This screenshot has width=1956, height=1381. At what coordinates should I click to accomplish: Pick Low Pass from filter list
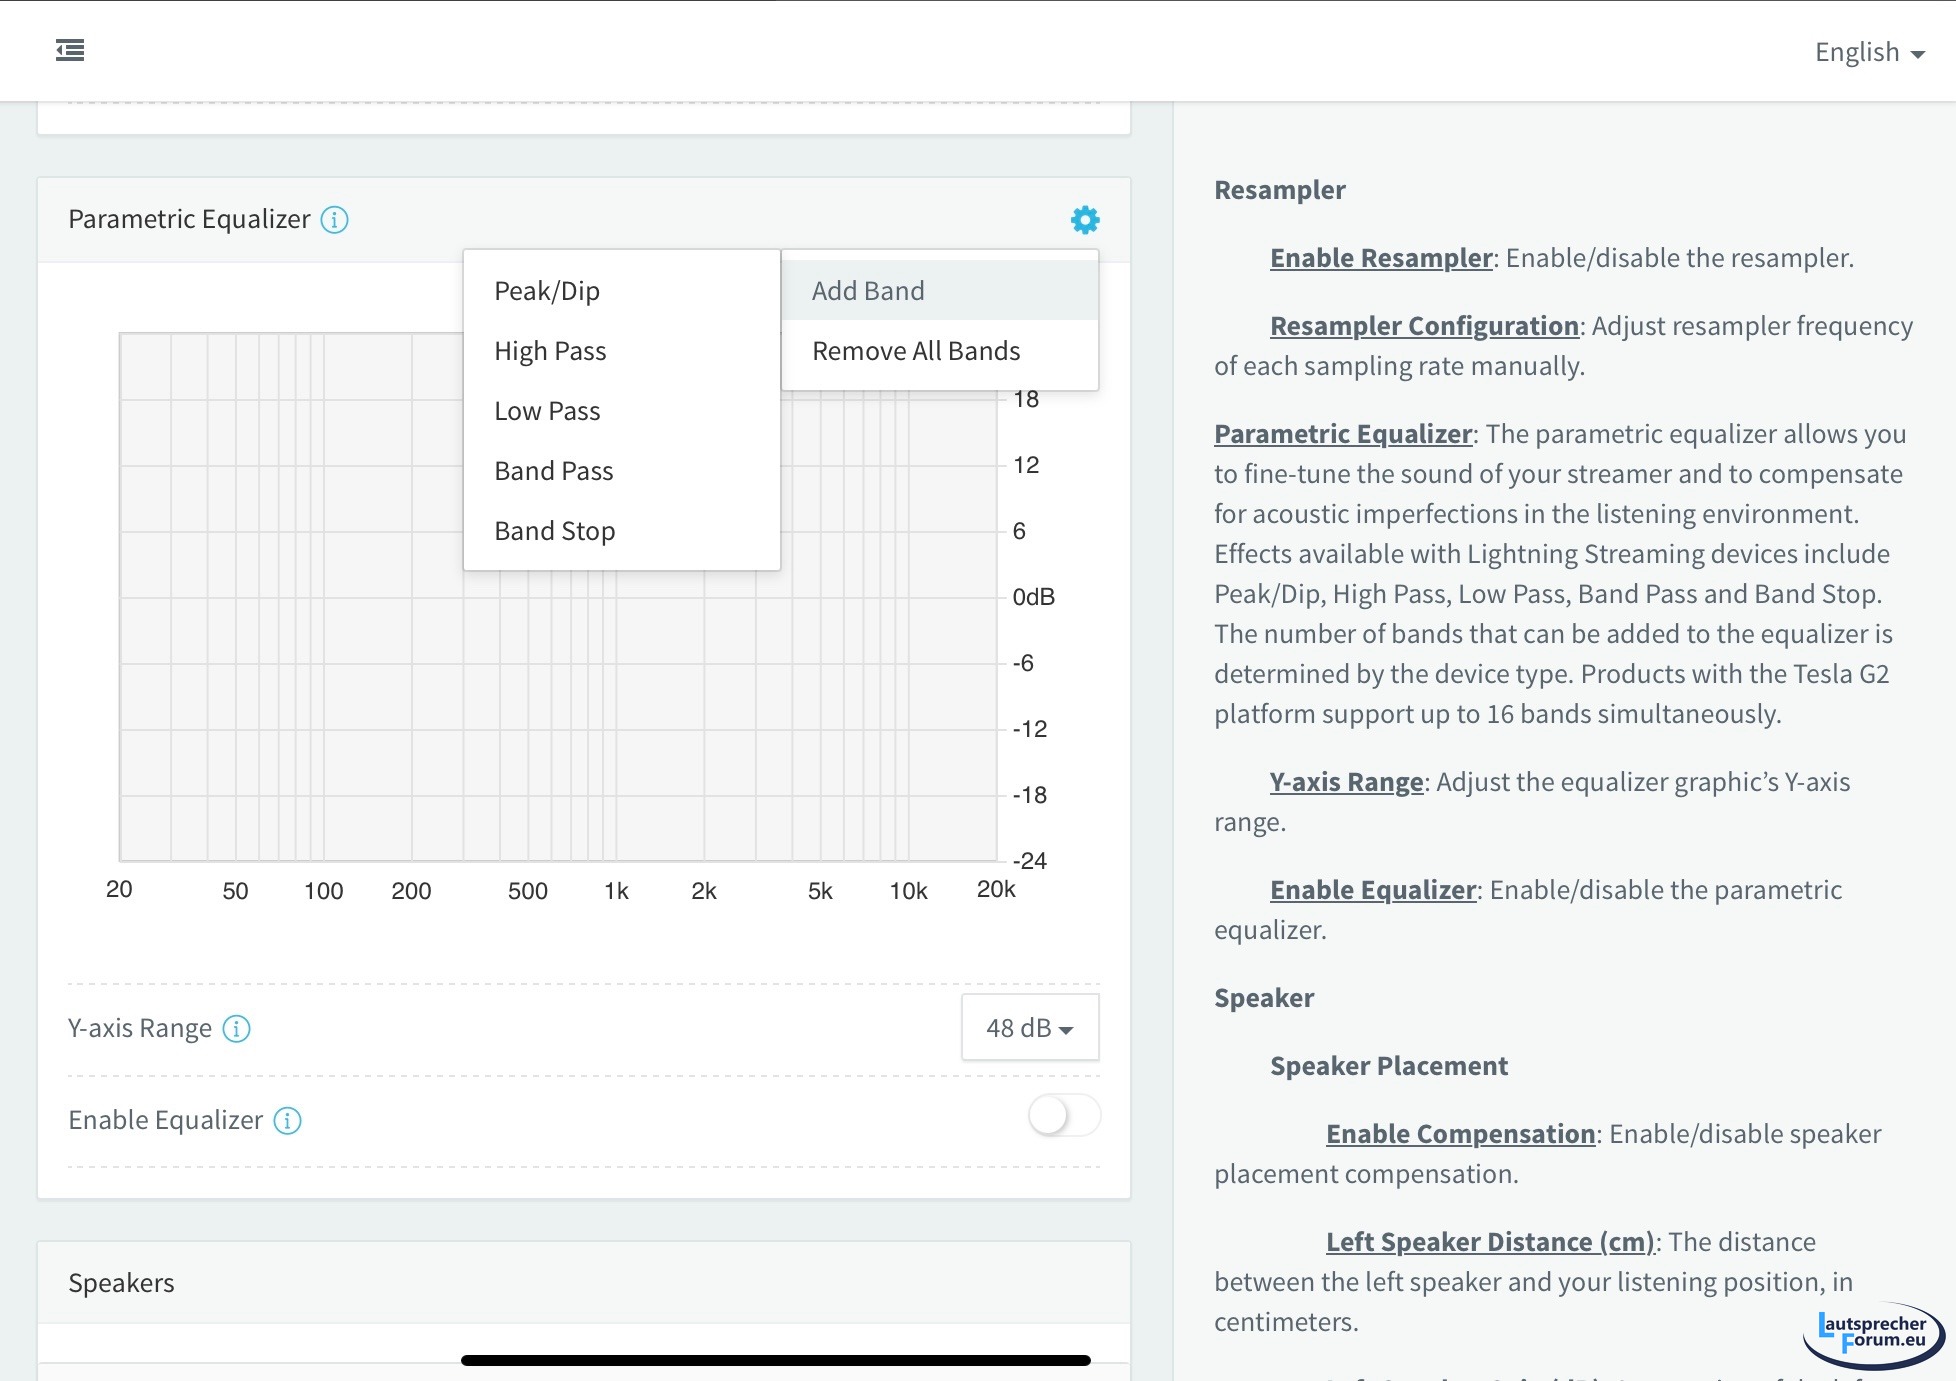coord(547,411)
